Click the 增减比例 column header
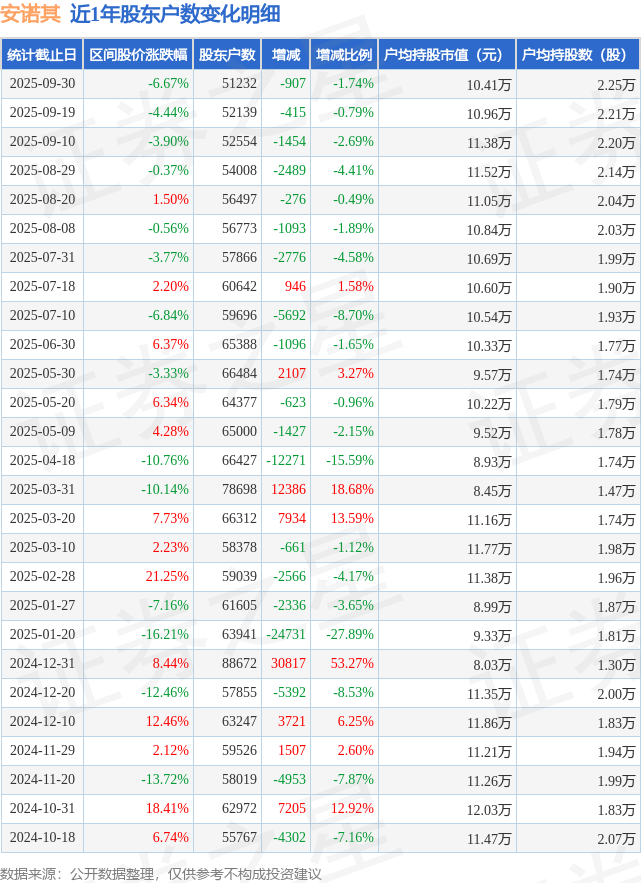Image resolution: width=641 pixels, height=883 pixels. click(x=343, y=55)
